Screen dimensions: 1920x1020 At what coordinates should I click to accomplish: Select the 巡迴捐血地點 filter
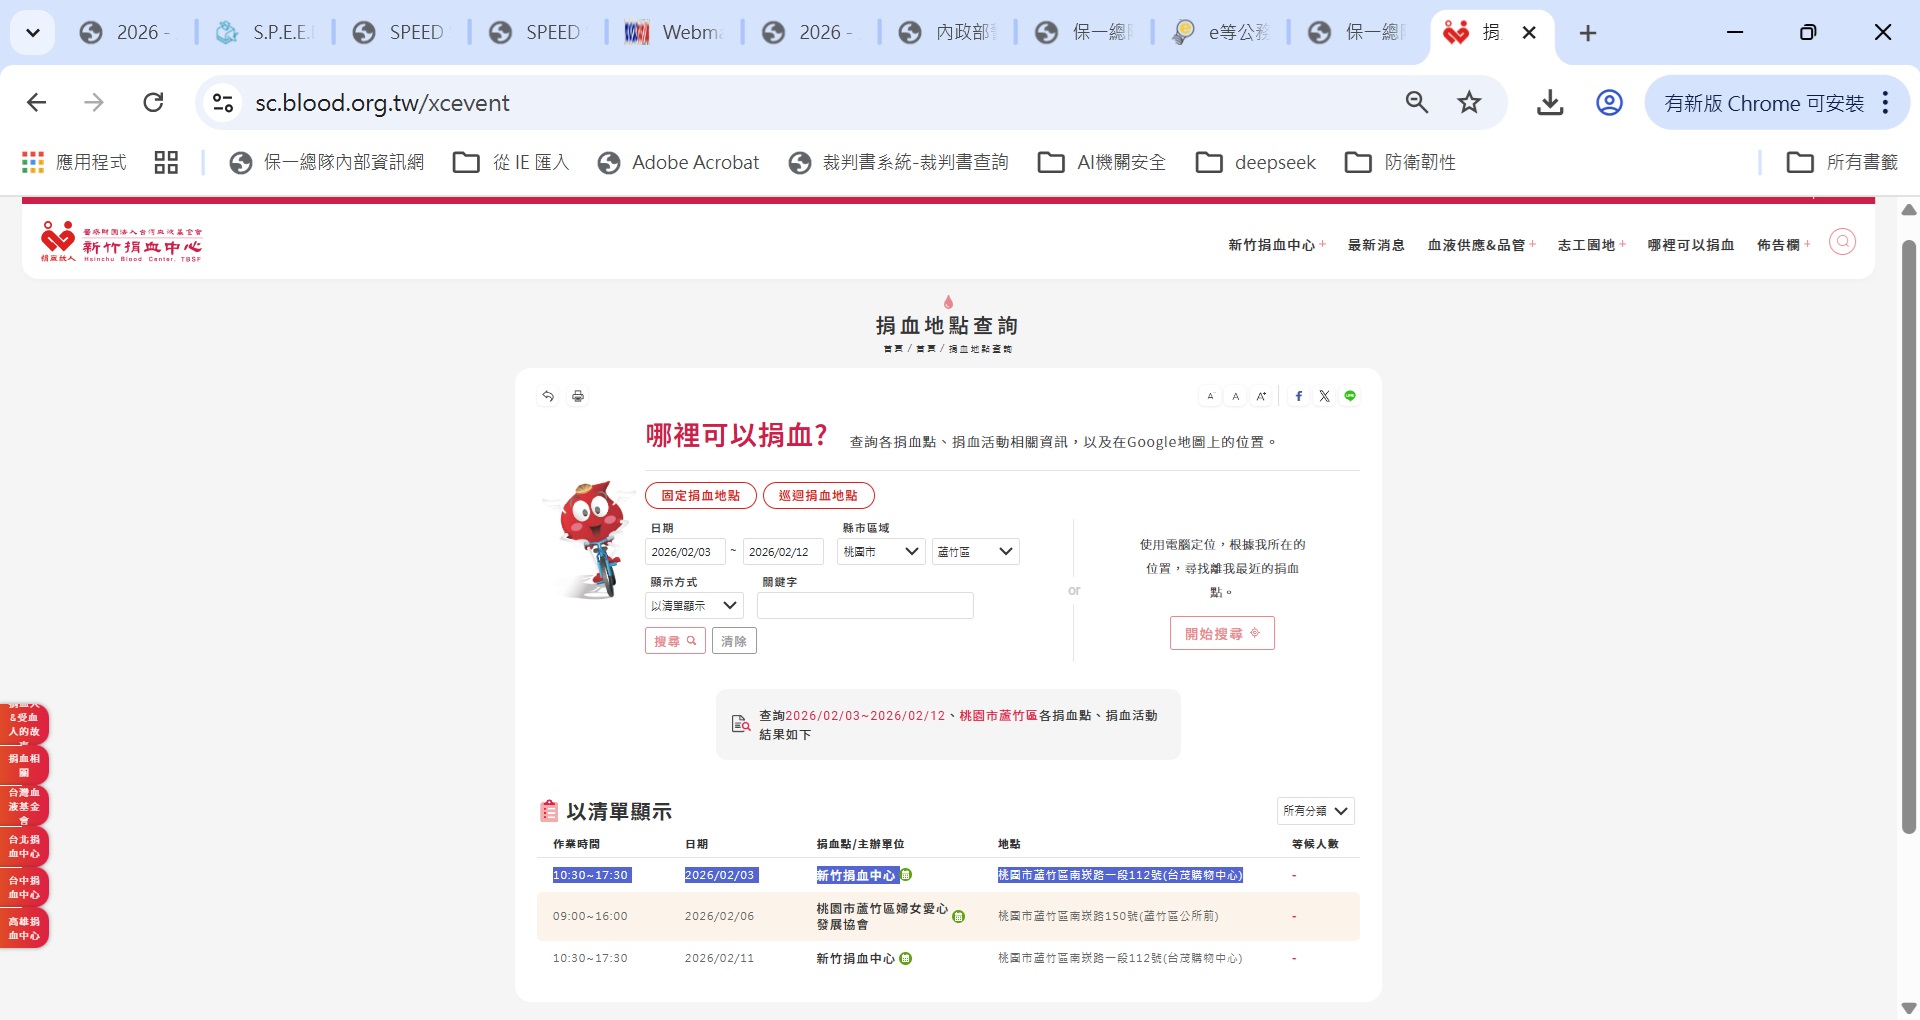(818, 496)
